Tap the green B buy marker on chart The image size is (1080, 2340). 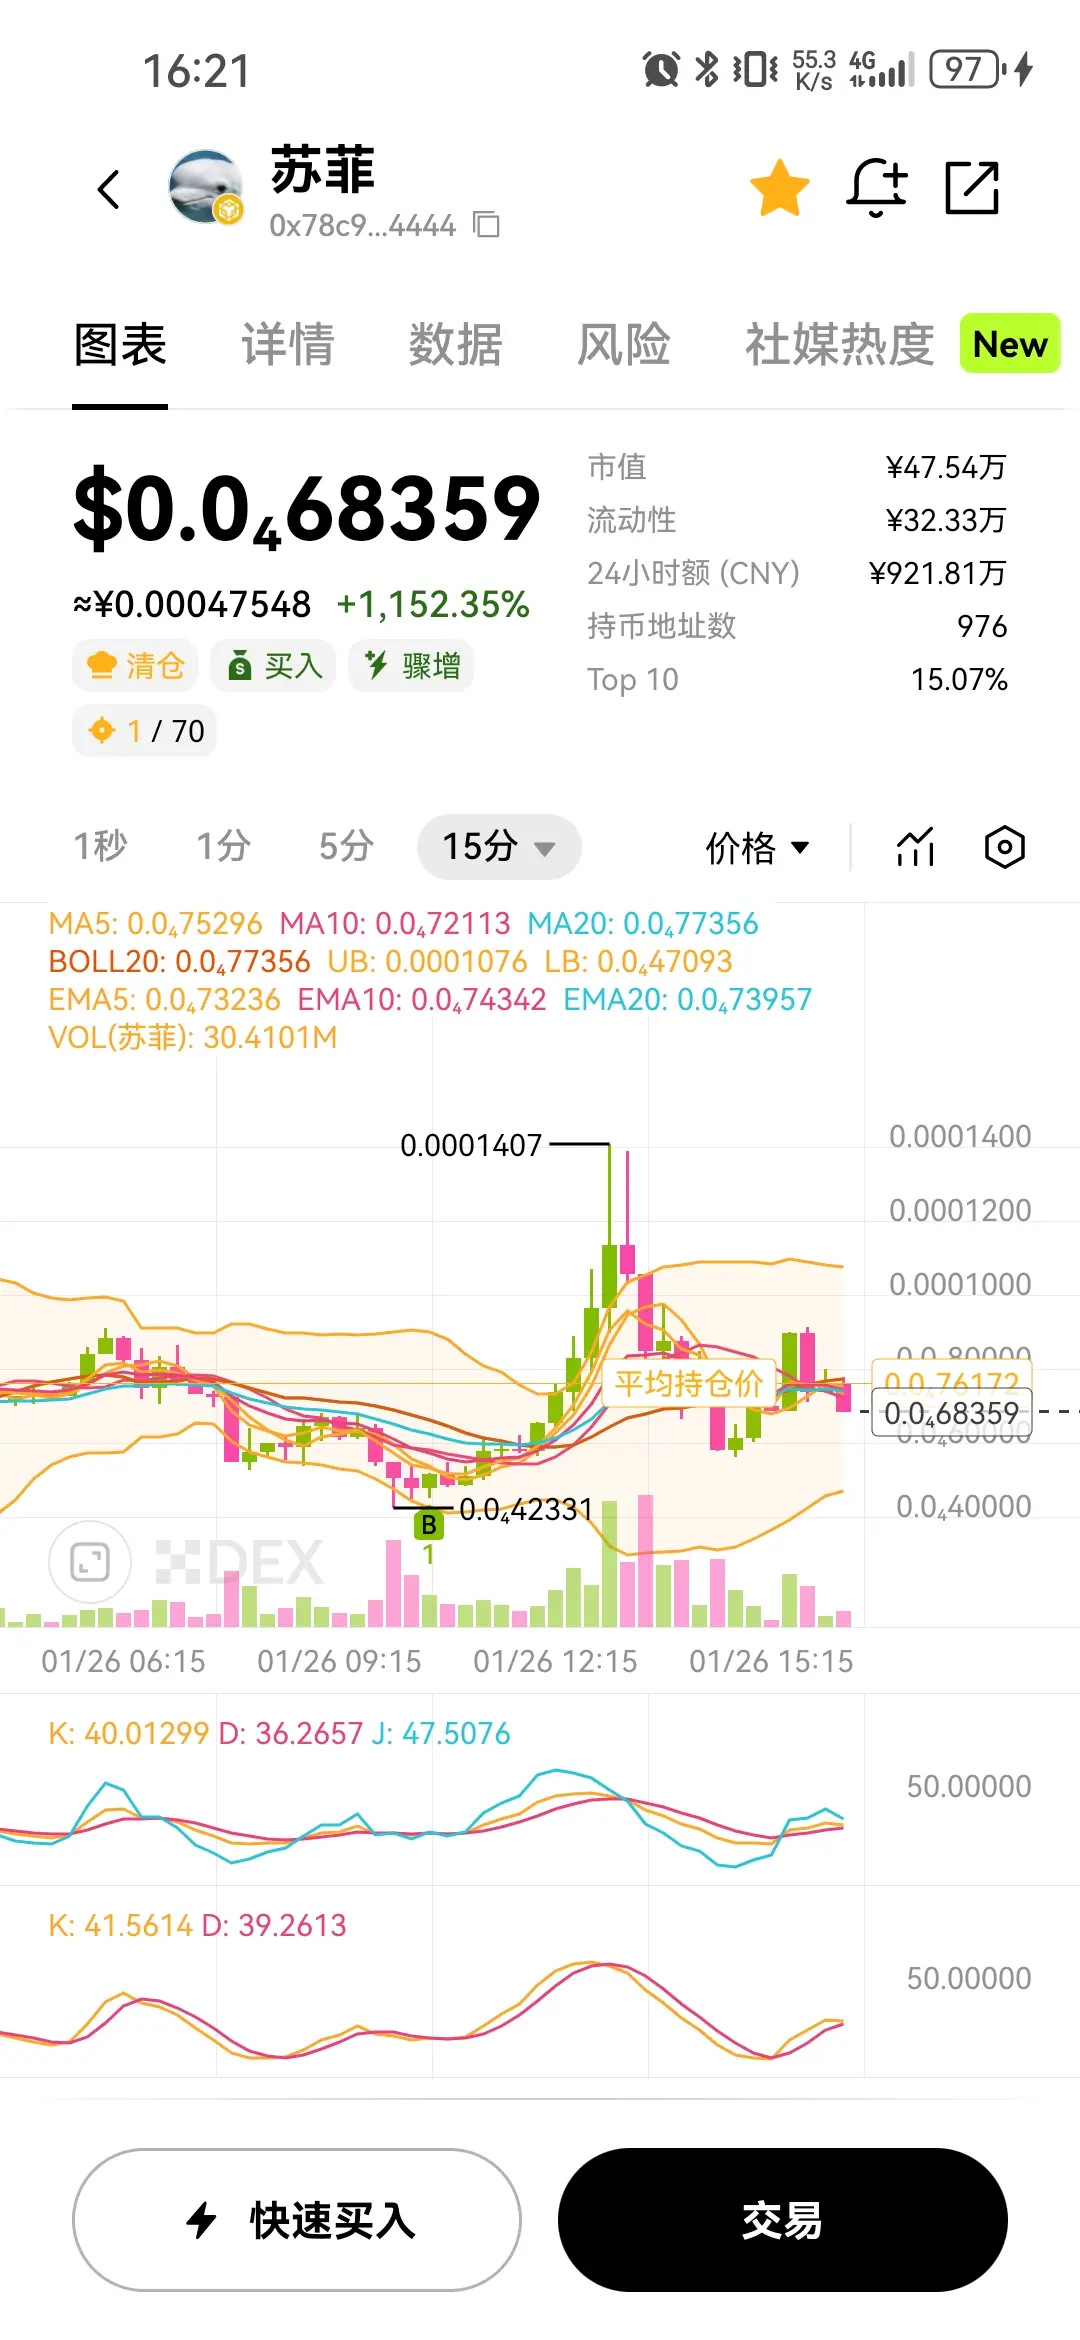pos(429,1525)
